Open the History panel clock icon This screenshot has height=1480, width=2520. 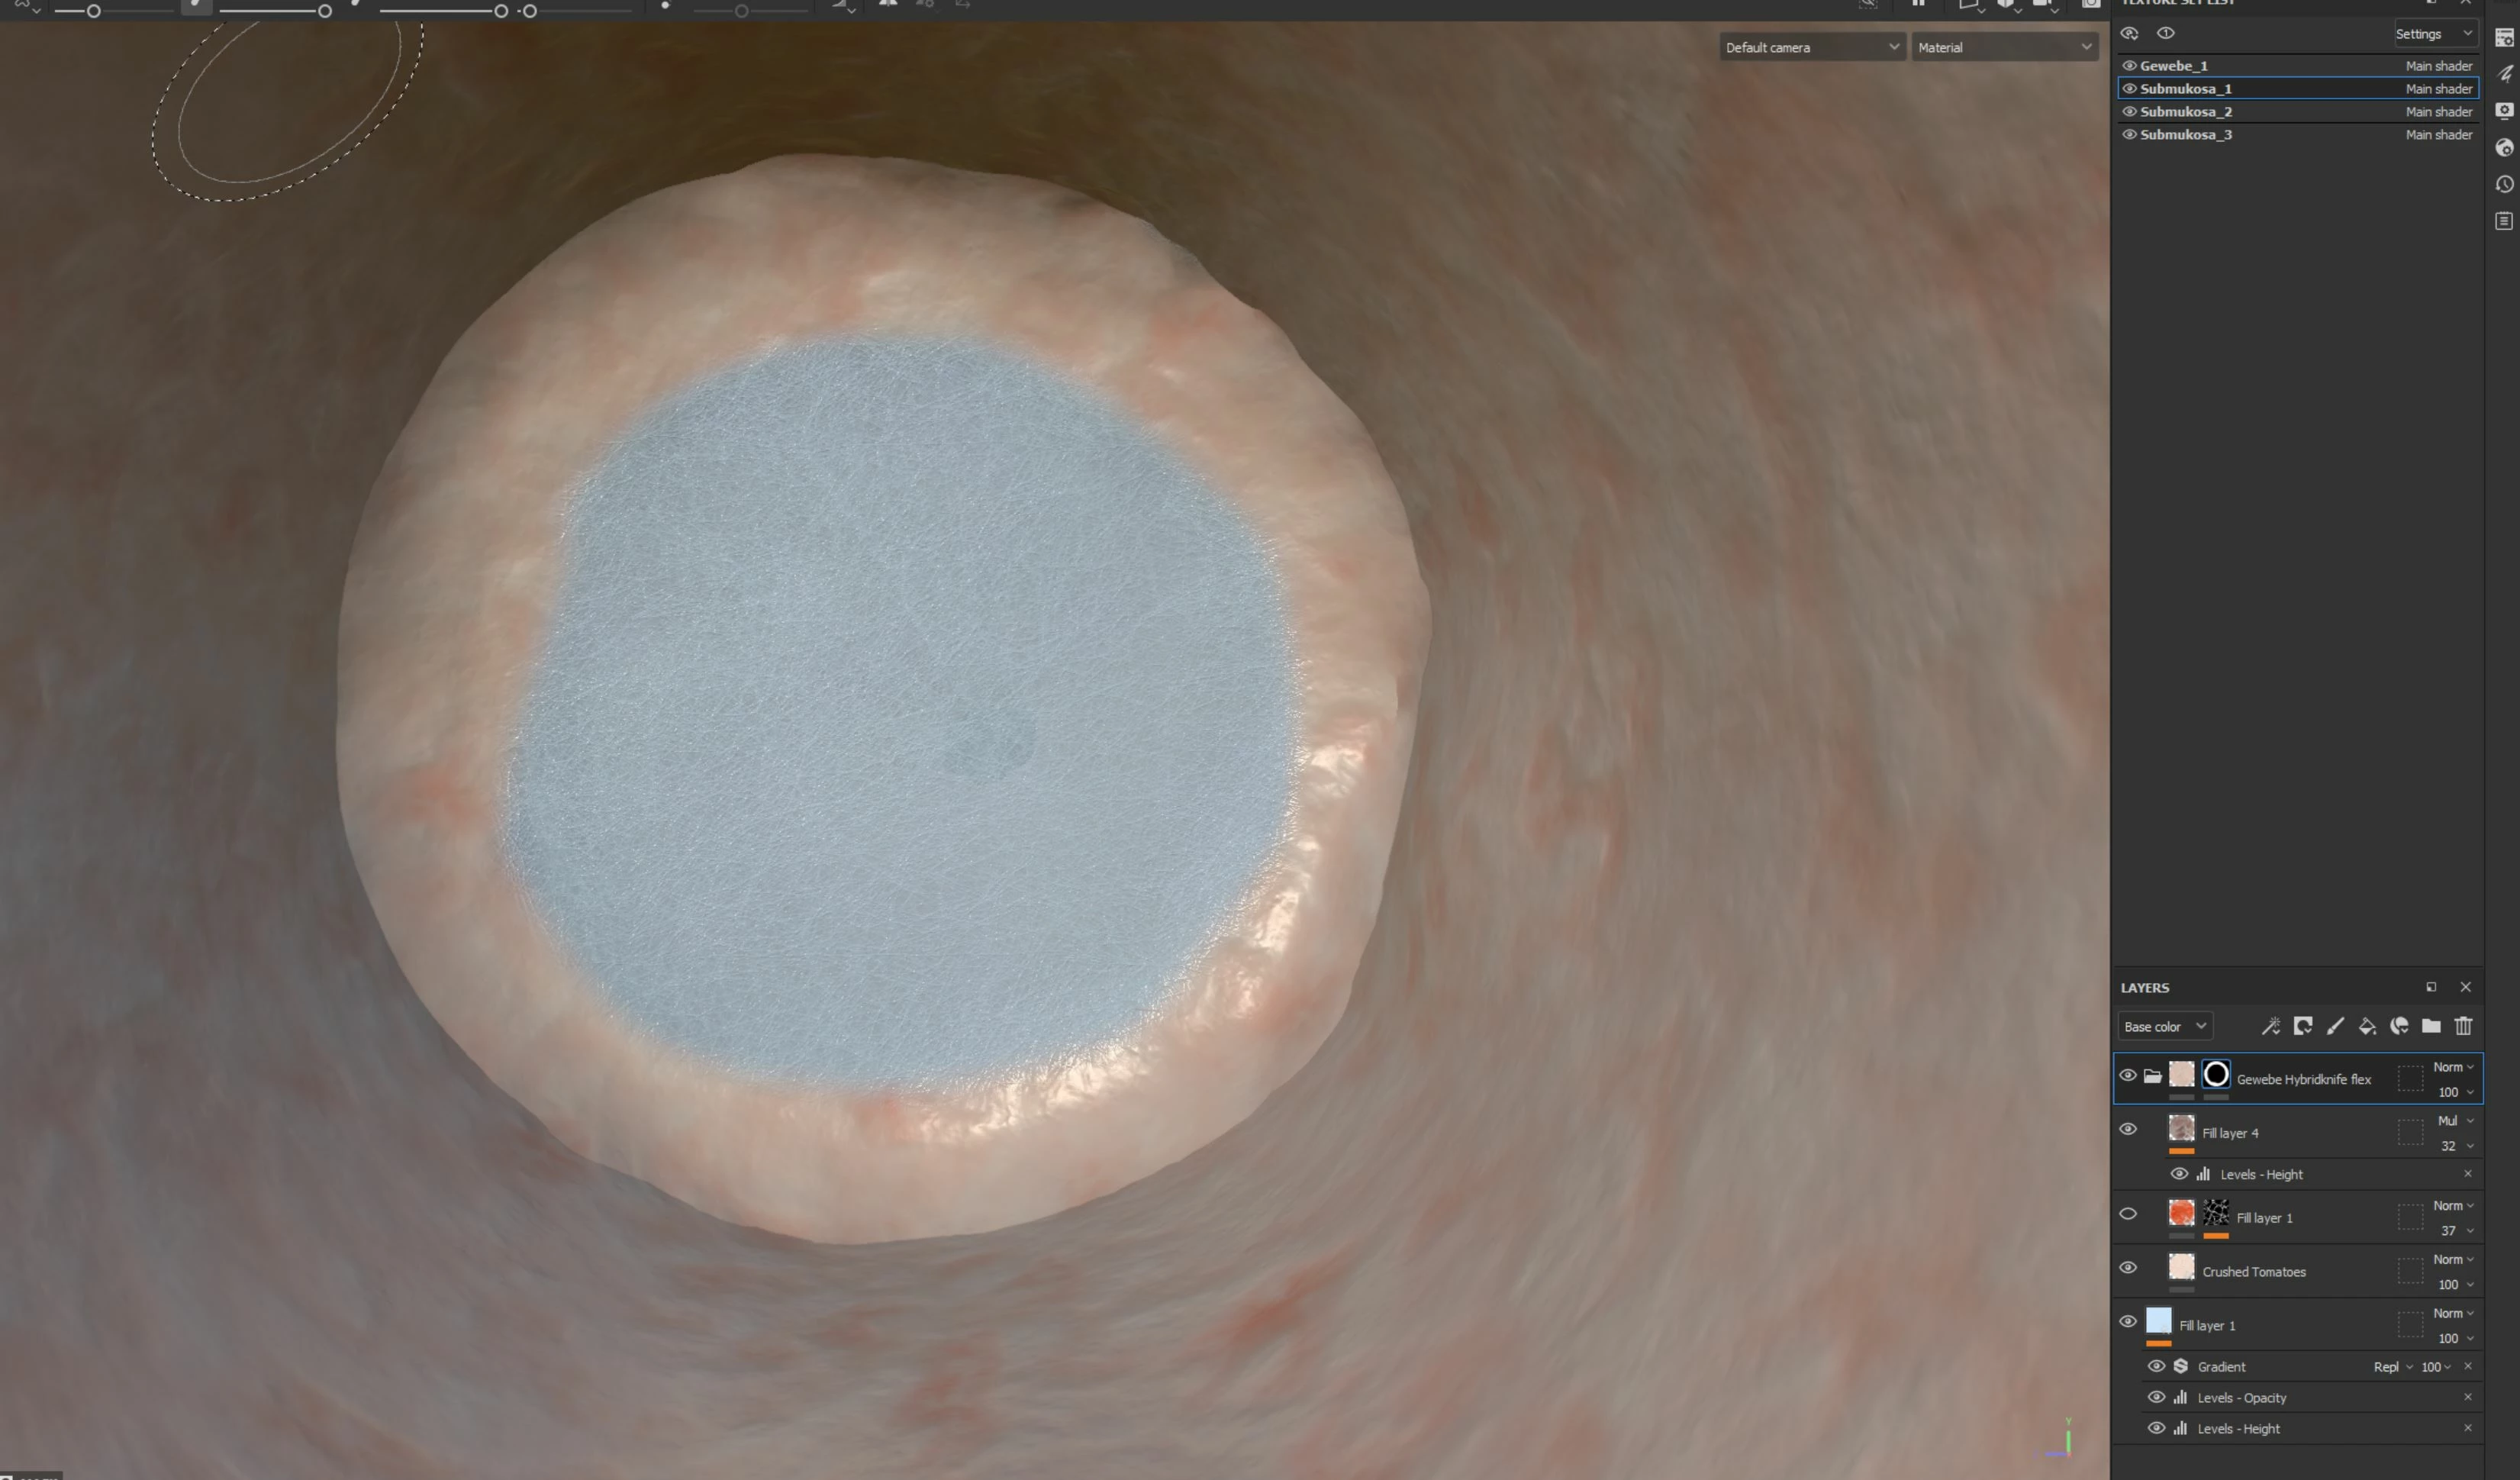point(2504,185)
